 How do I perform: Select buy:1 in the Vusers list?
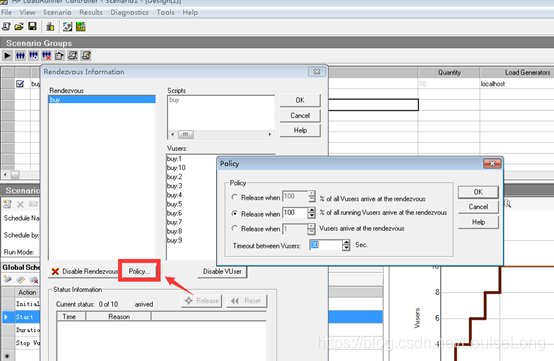(174, 159)
